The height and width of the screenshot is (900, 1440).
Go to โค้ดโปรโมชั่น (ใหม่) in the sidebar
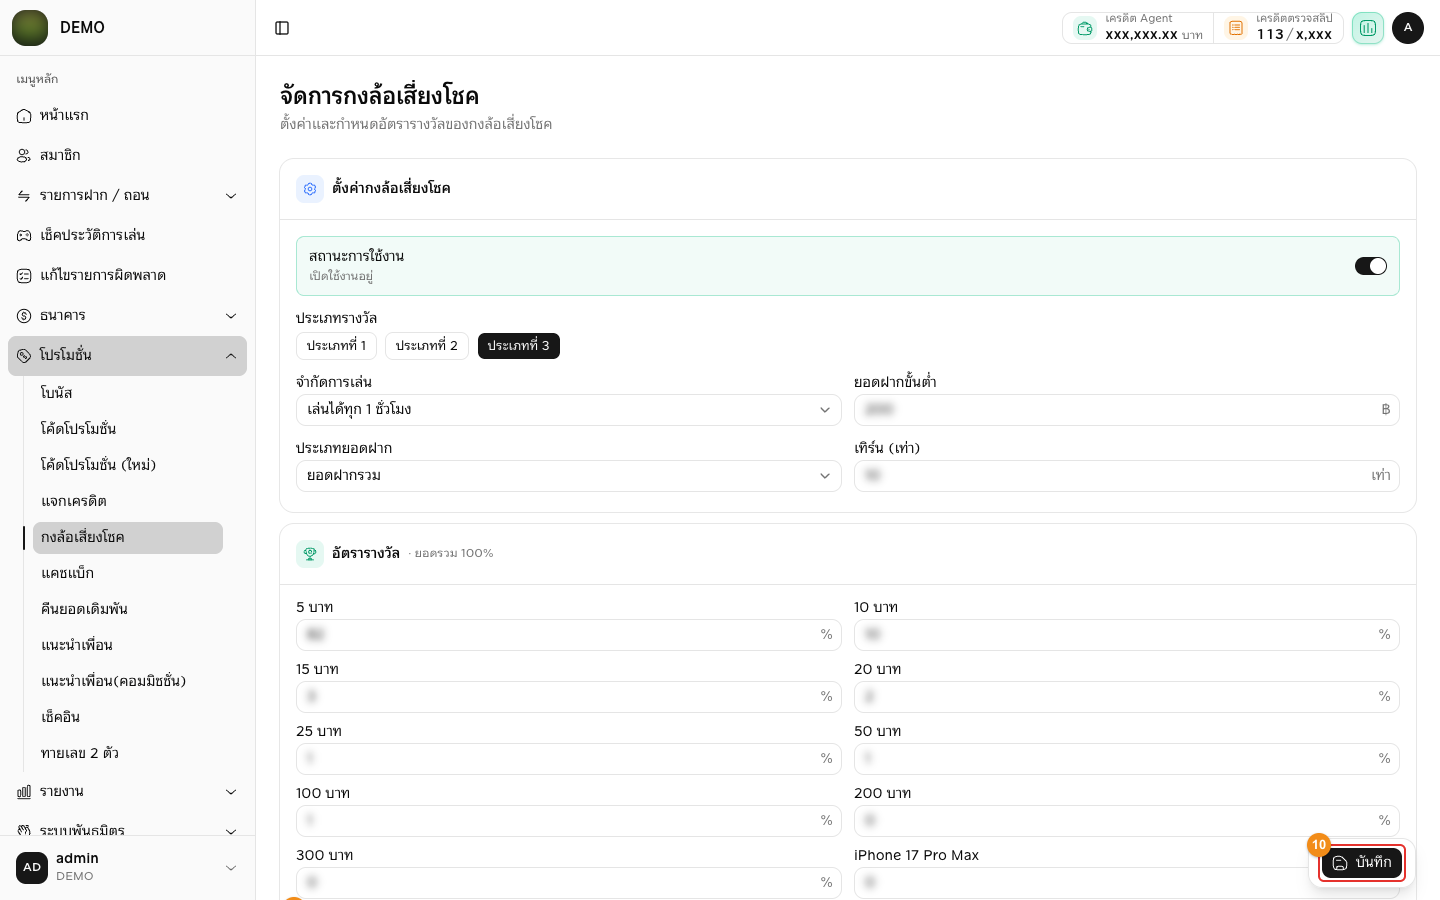pos(128,466)
